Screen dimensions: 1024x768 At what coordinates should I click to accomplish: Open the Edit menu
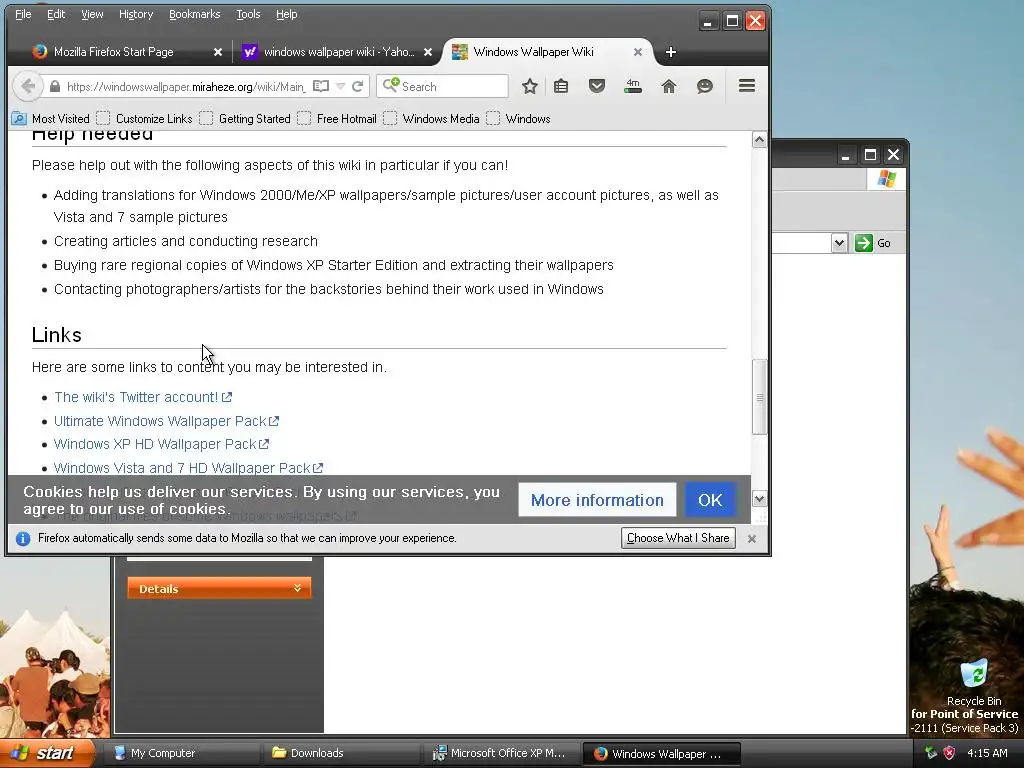tap(56, 14)
